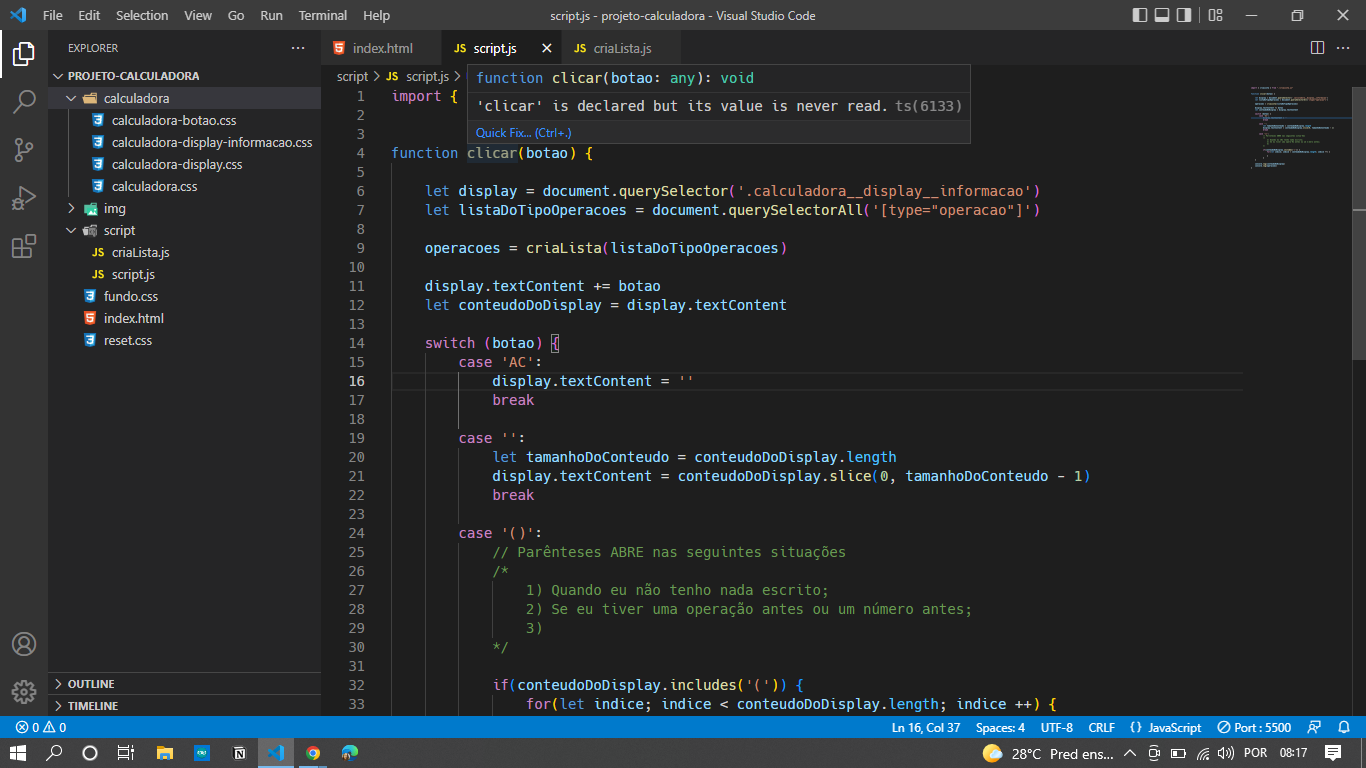Open editor more actions ellipsis
The height and width of the screenshot is (768, 1366).
coord(1344,48)
